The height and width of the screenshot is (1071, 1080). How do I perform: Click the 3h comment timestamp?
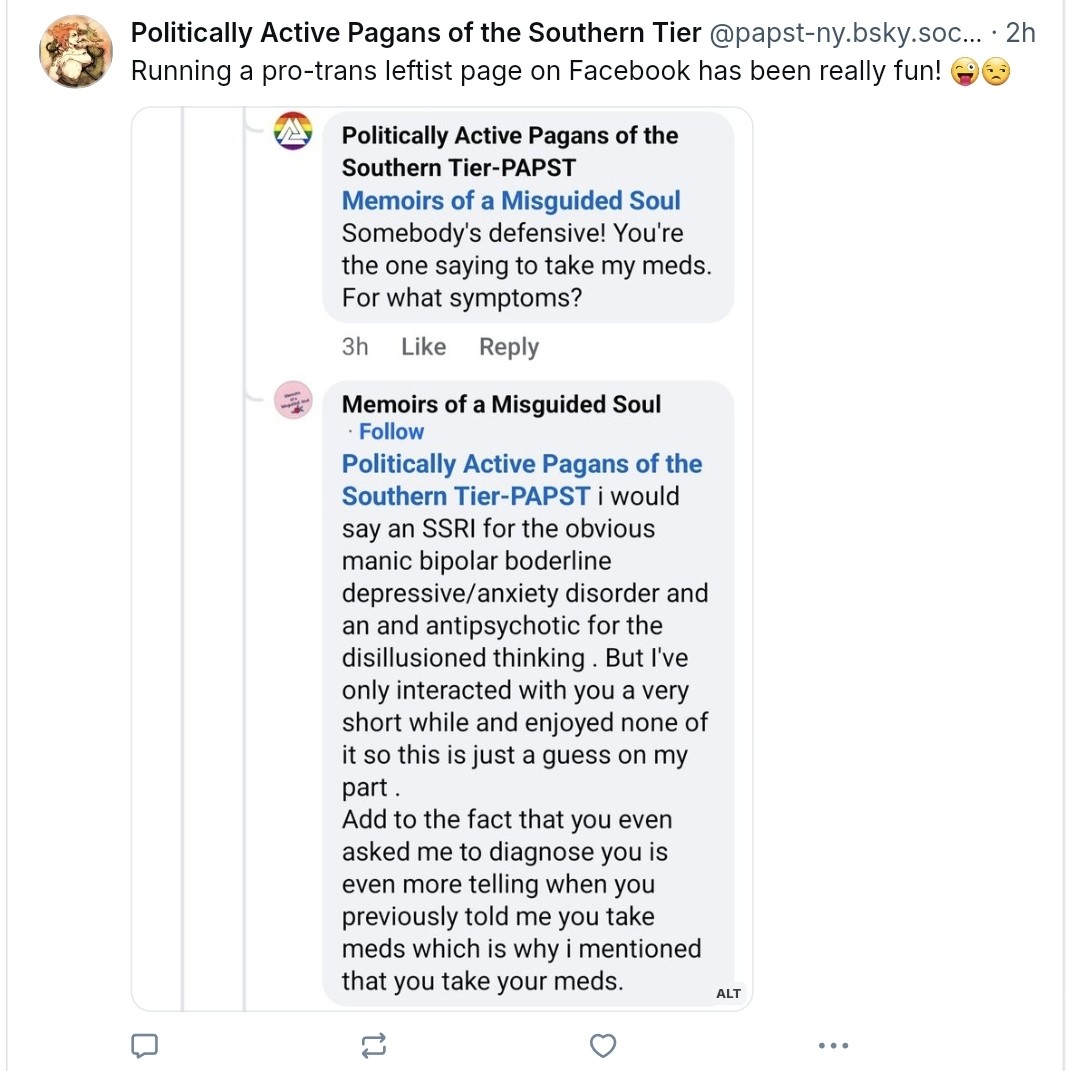pos(355,347)
